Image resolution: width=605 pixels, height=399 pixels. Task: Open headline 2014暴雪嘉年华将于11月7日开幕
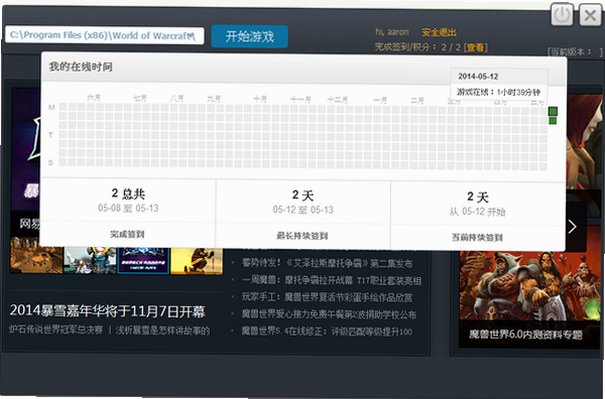point(107,311)
